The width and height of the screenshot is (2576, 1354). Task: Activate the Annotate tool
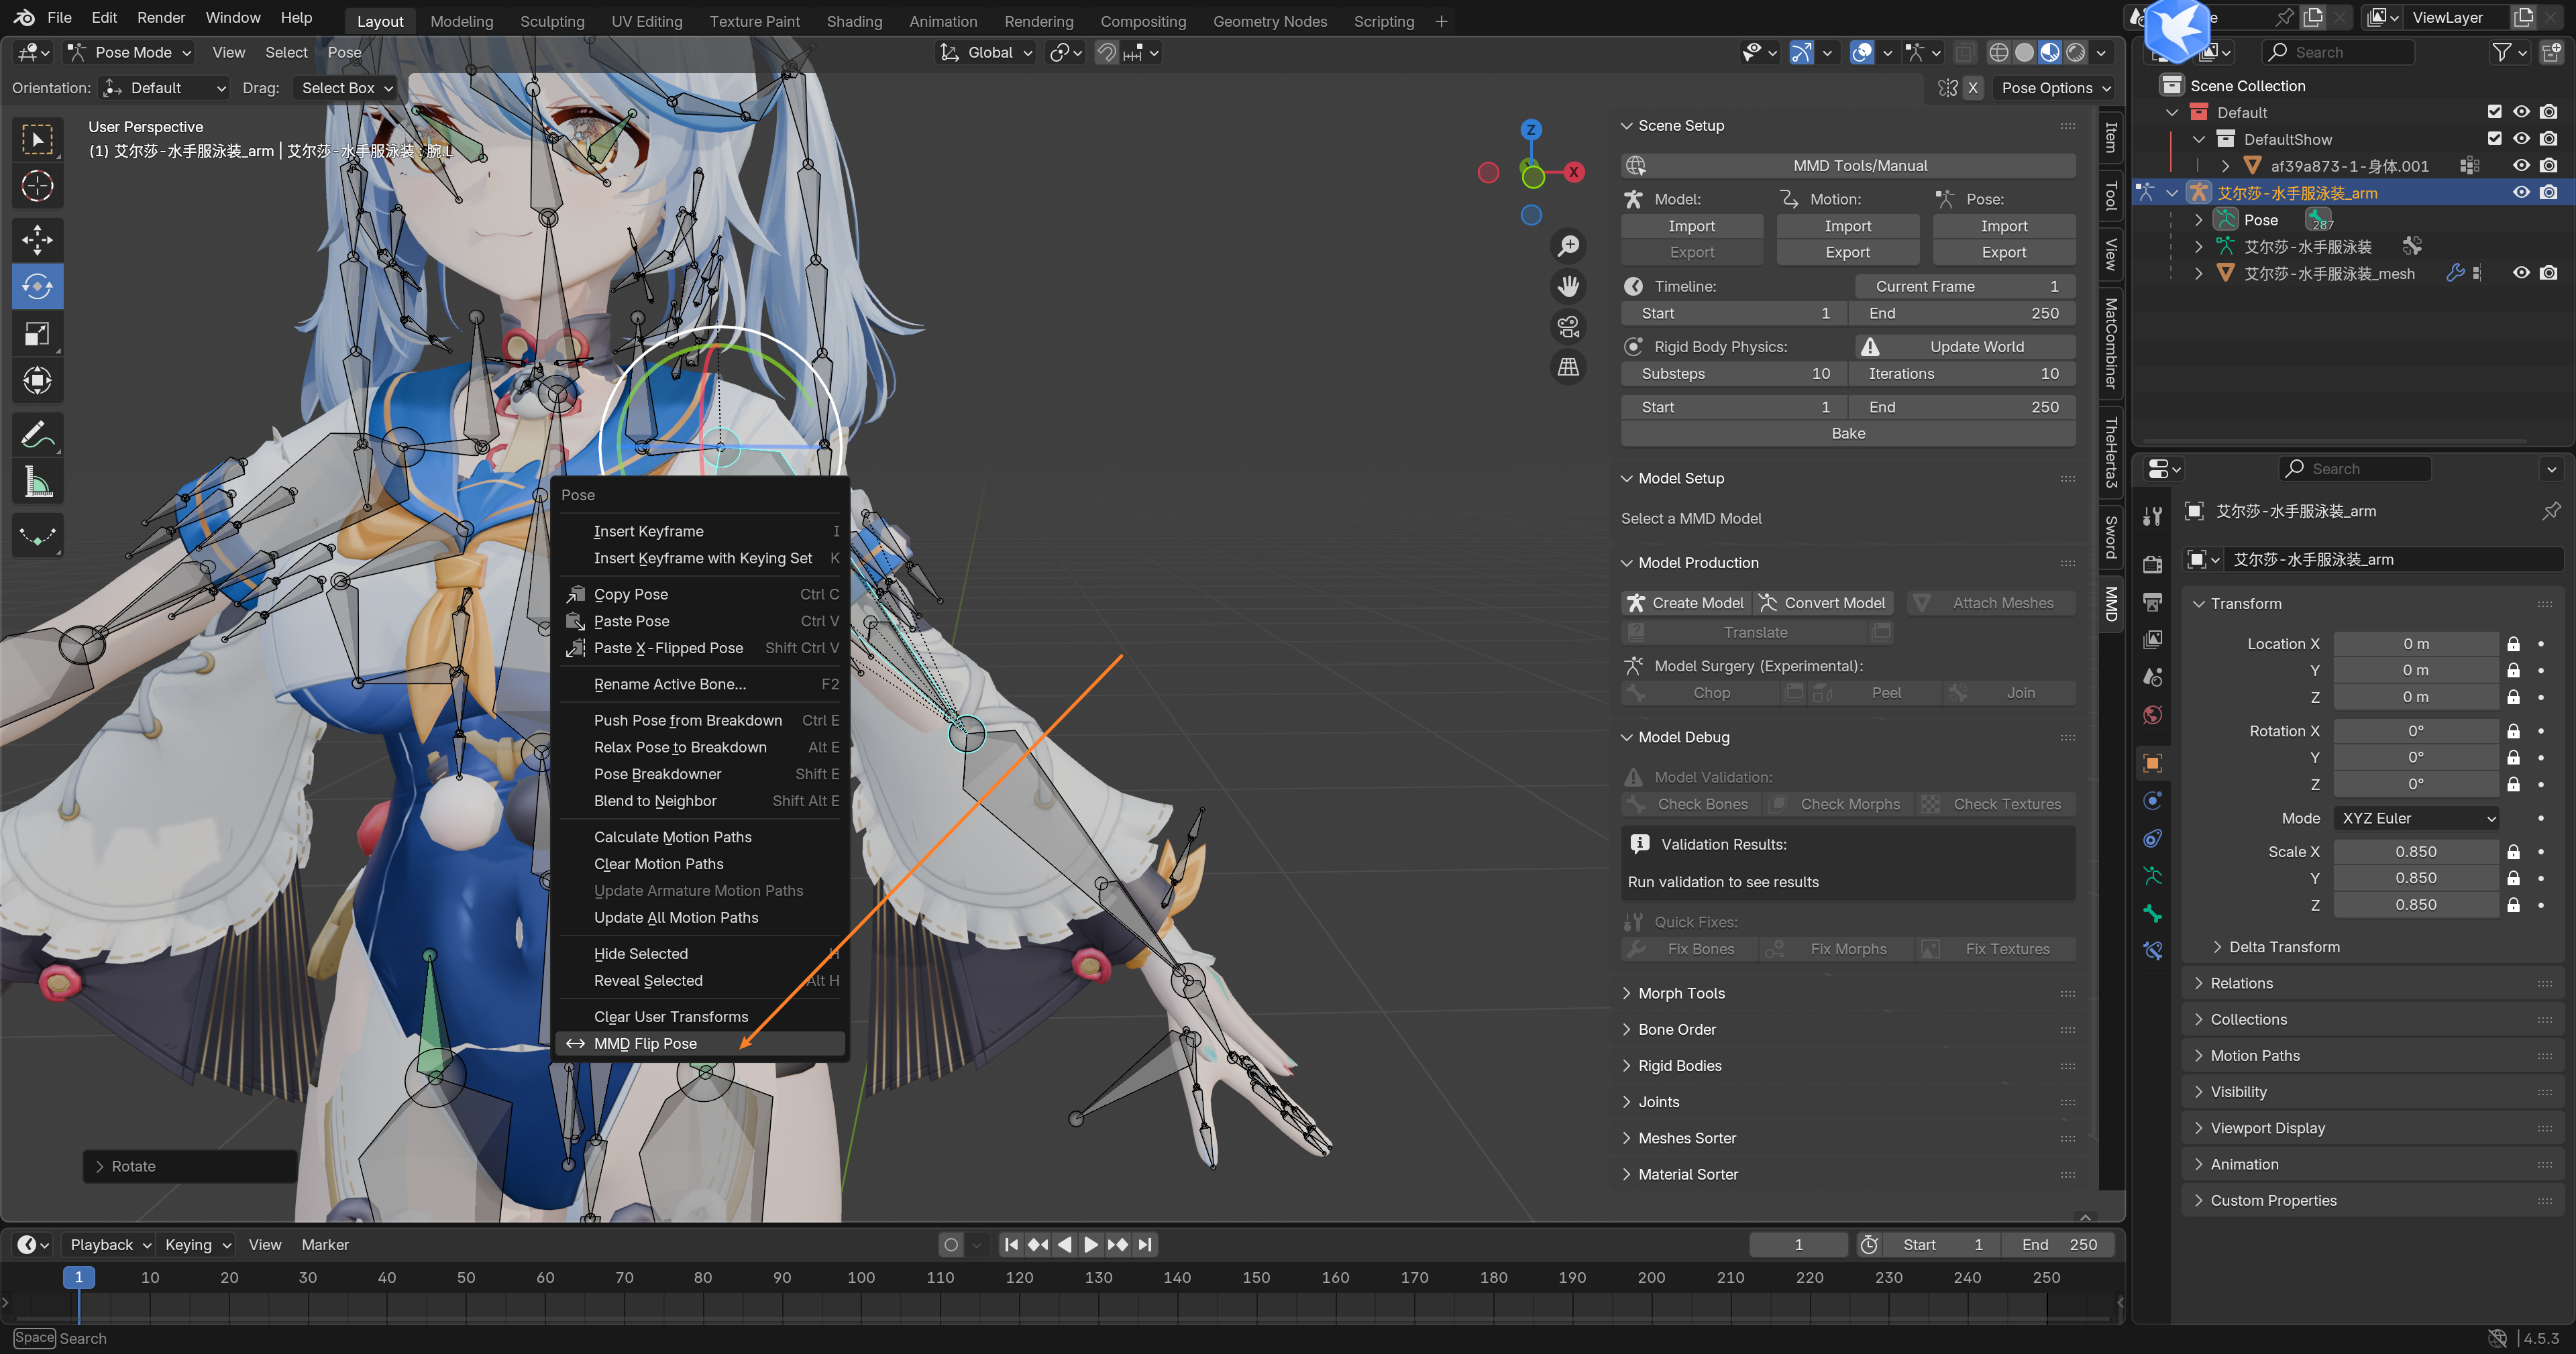[37, 435]
